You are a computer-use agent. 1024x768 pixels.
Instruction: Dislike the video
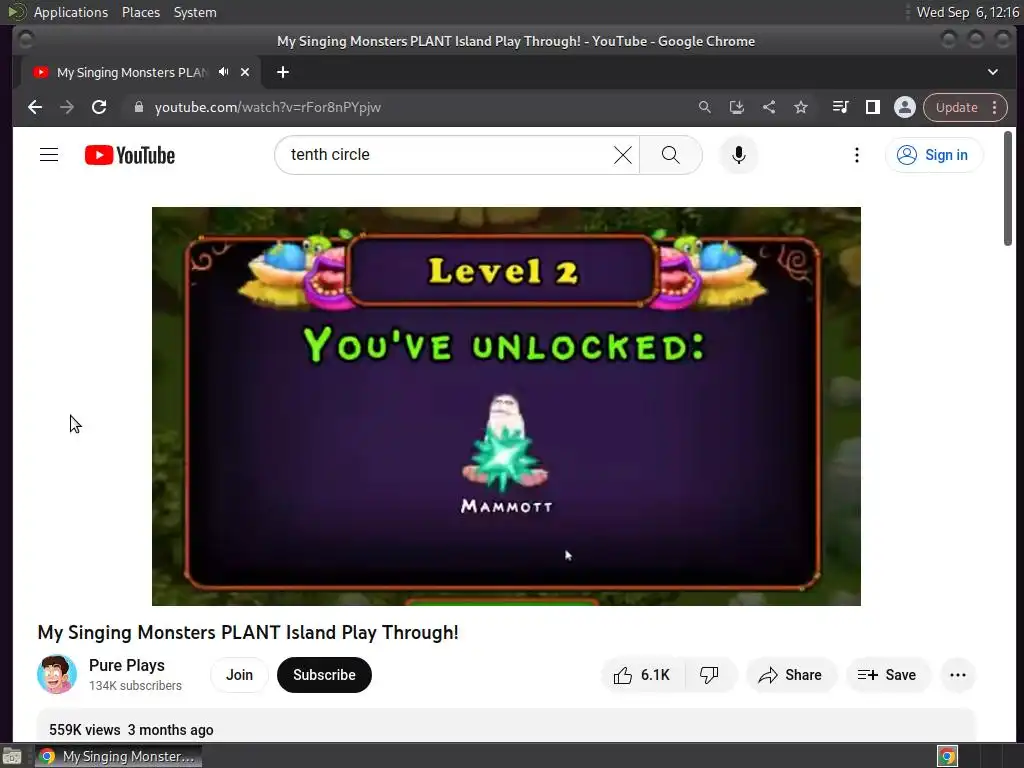711,675
